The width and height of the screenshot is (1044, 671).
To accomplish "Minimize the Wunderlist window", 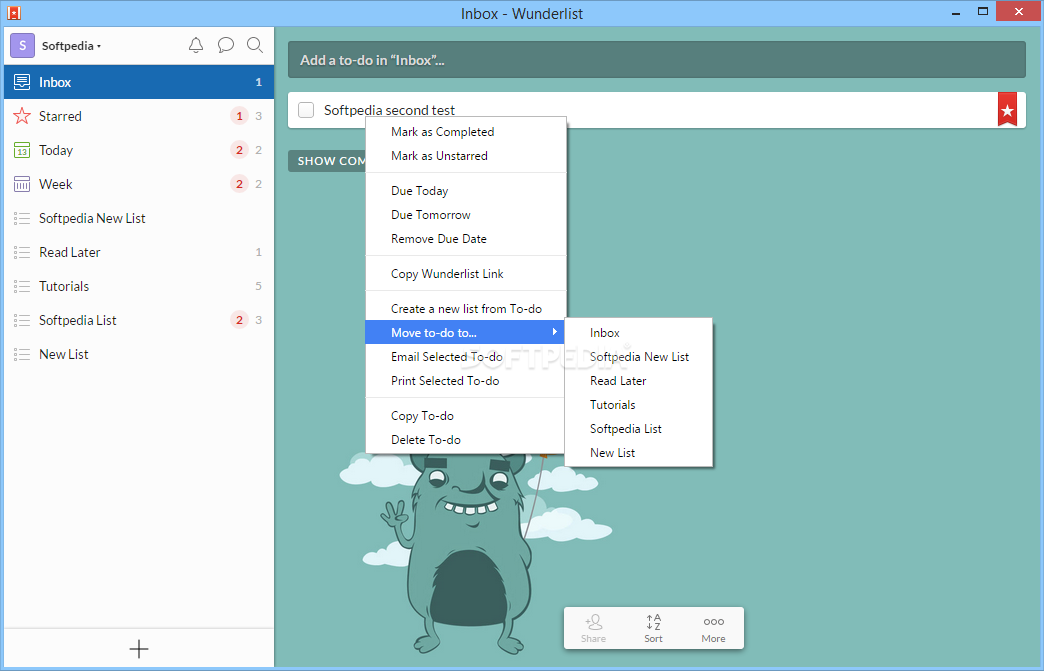I will point(955,12).
